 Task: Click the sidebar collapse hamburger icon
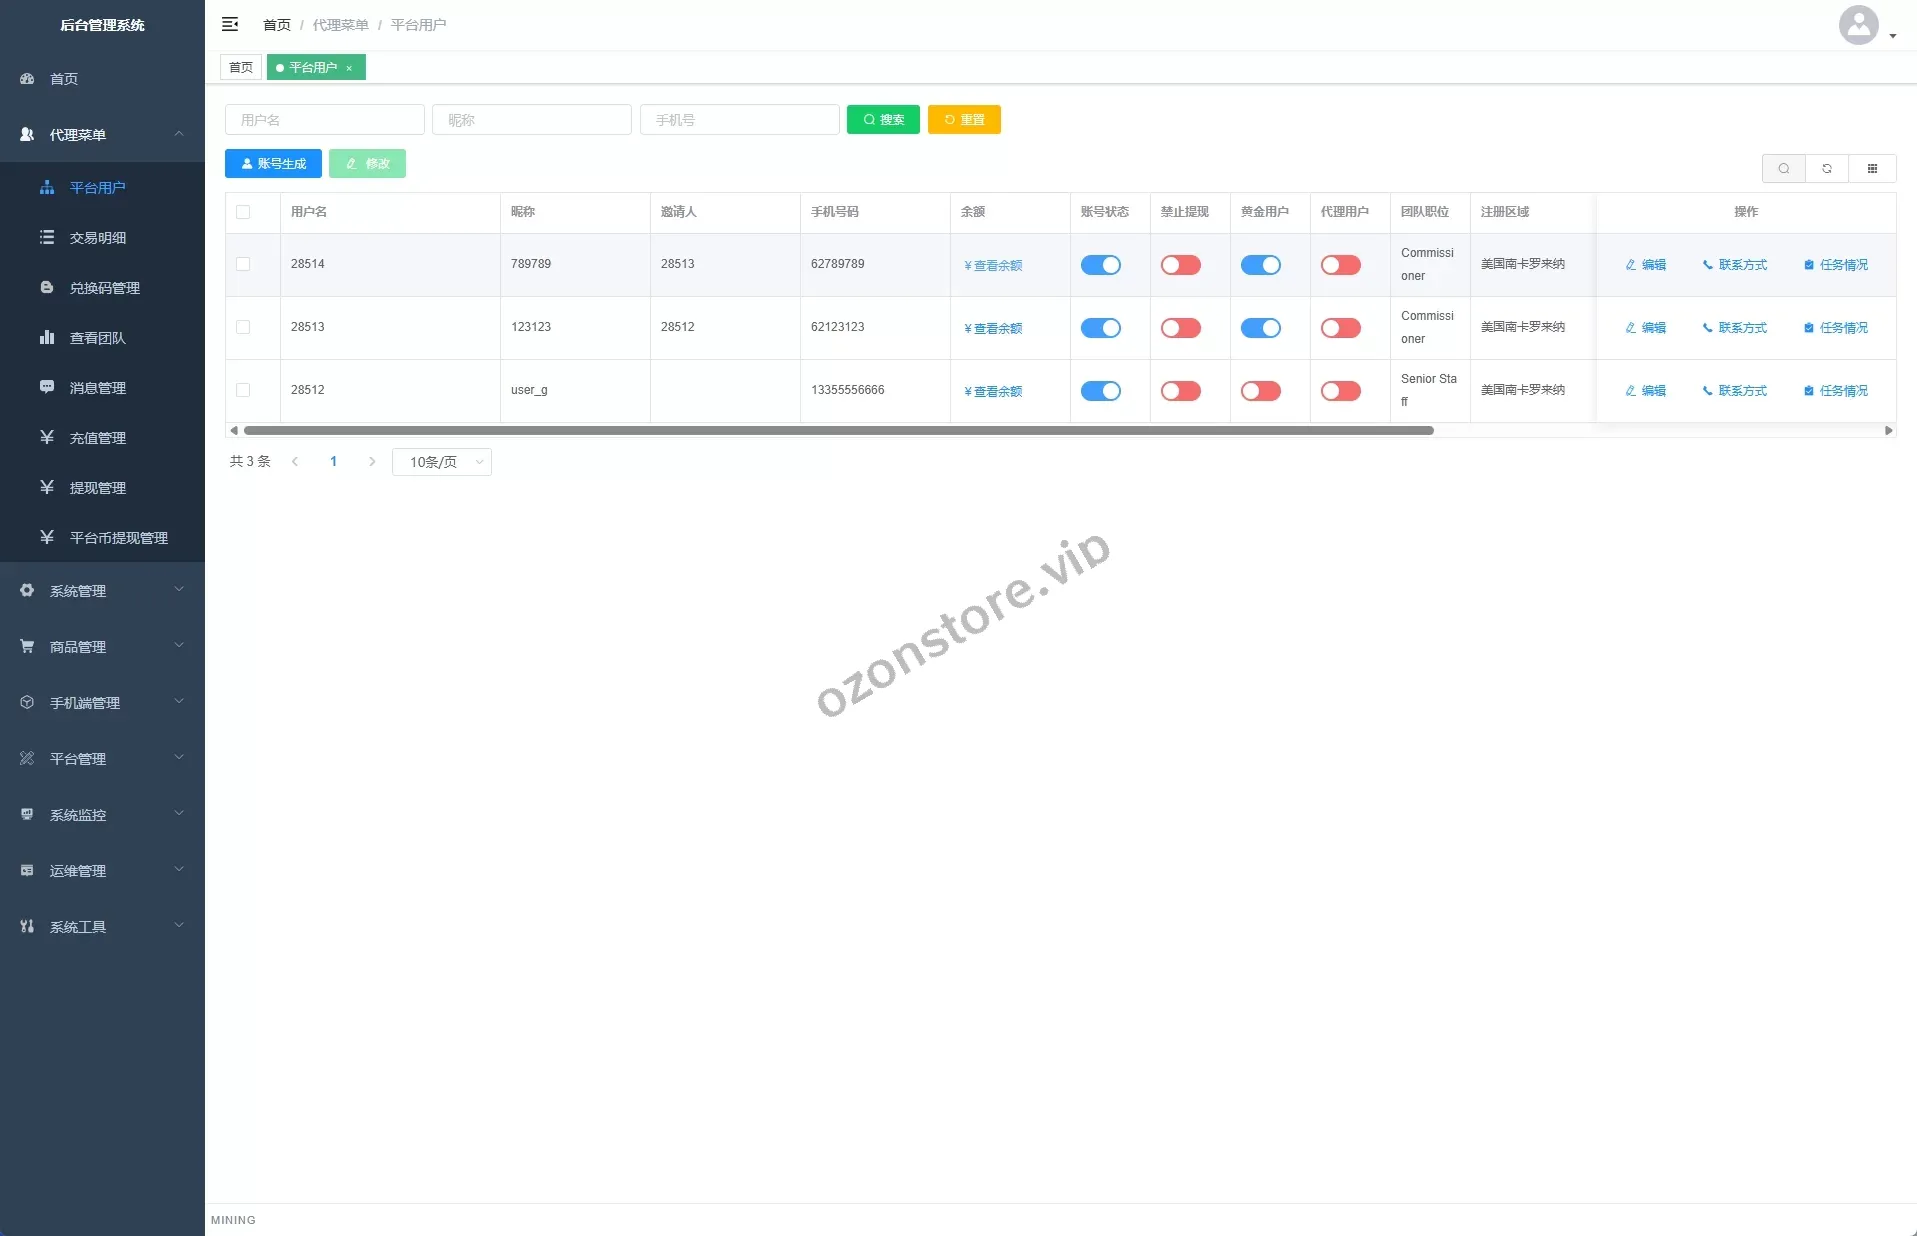click(x=230, y=24)
